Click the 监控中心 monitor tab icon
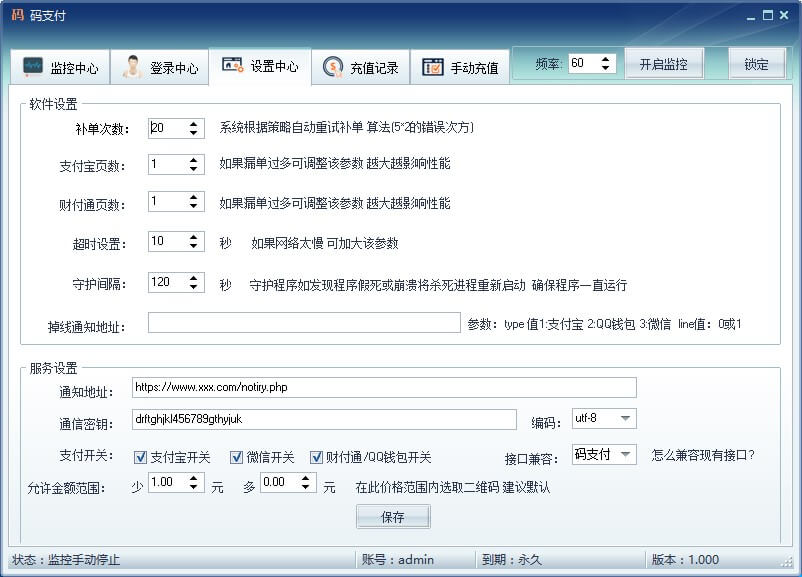This screenshot has width=802, height=577. pyautogui.click(x=33, y=68)
